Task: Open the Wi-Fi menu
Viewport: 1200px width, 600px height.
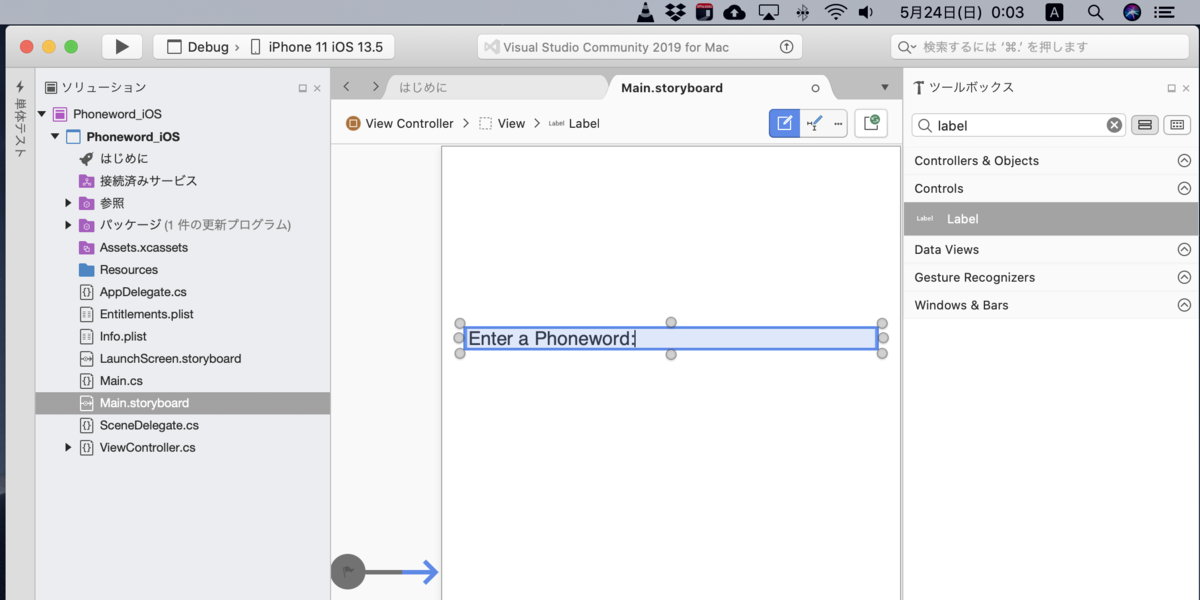Action: point(835,12)
